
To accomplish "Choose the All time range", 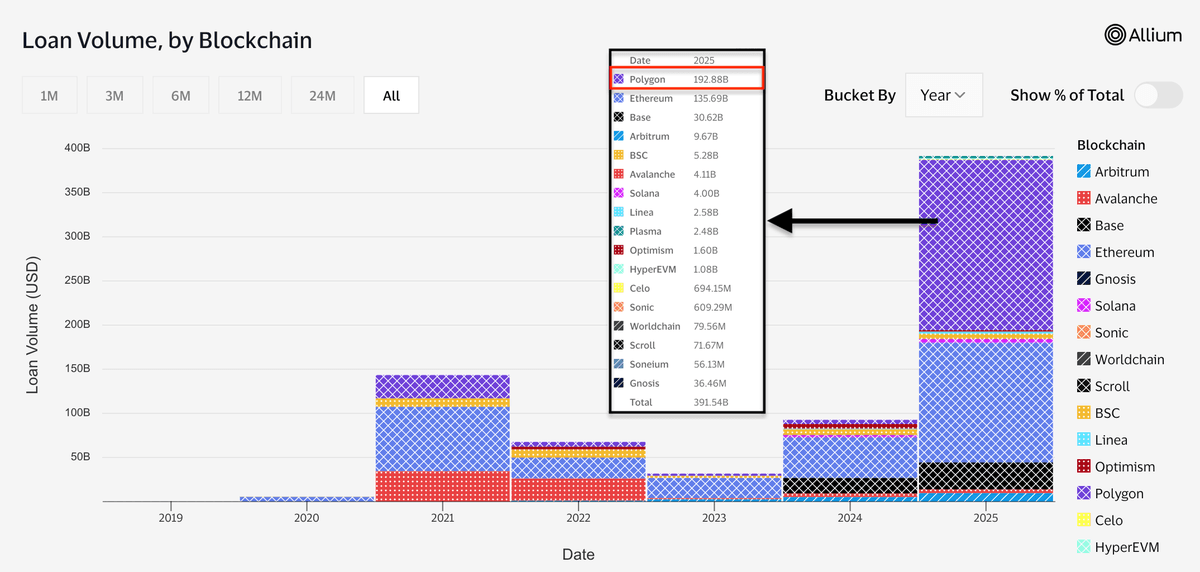I will (391, 96).
